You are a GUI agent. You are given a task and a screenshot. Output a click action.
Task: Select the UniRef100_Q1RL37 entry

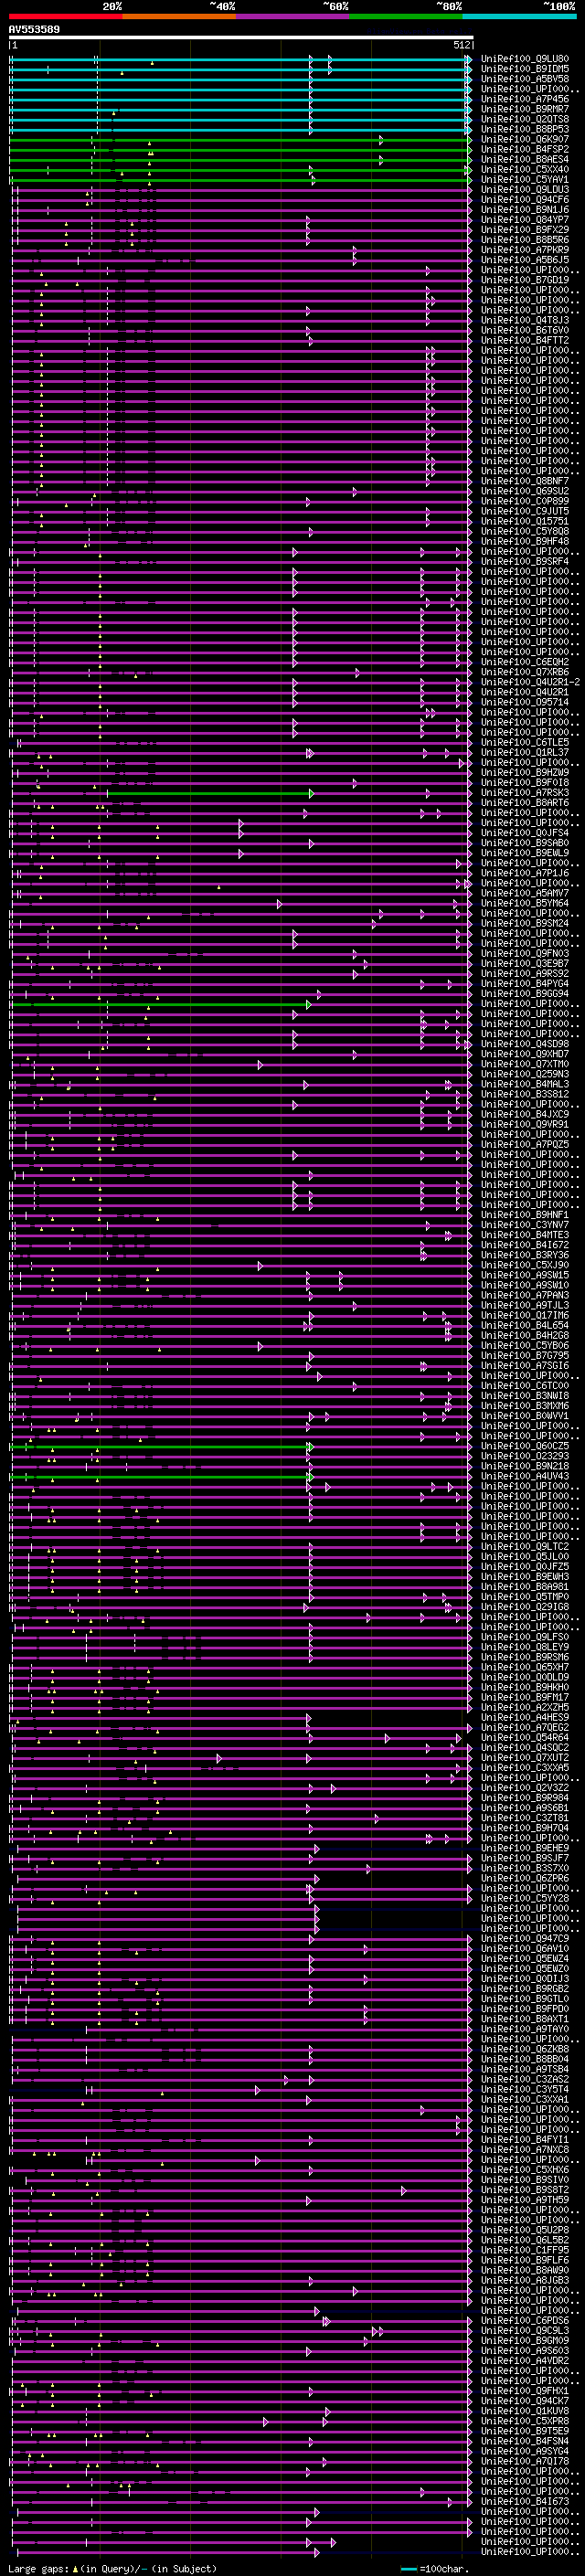point(525,752)
